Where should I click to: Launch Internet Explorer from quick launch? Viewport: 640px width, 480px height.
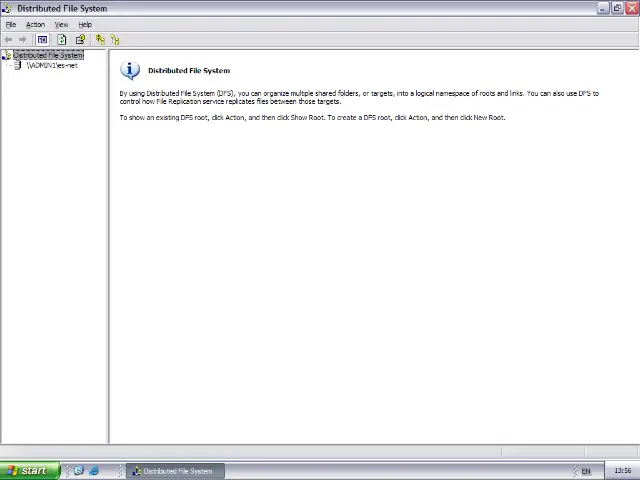[x=94, y=471]
